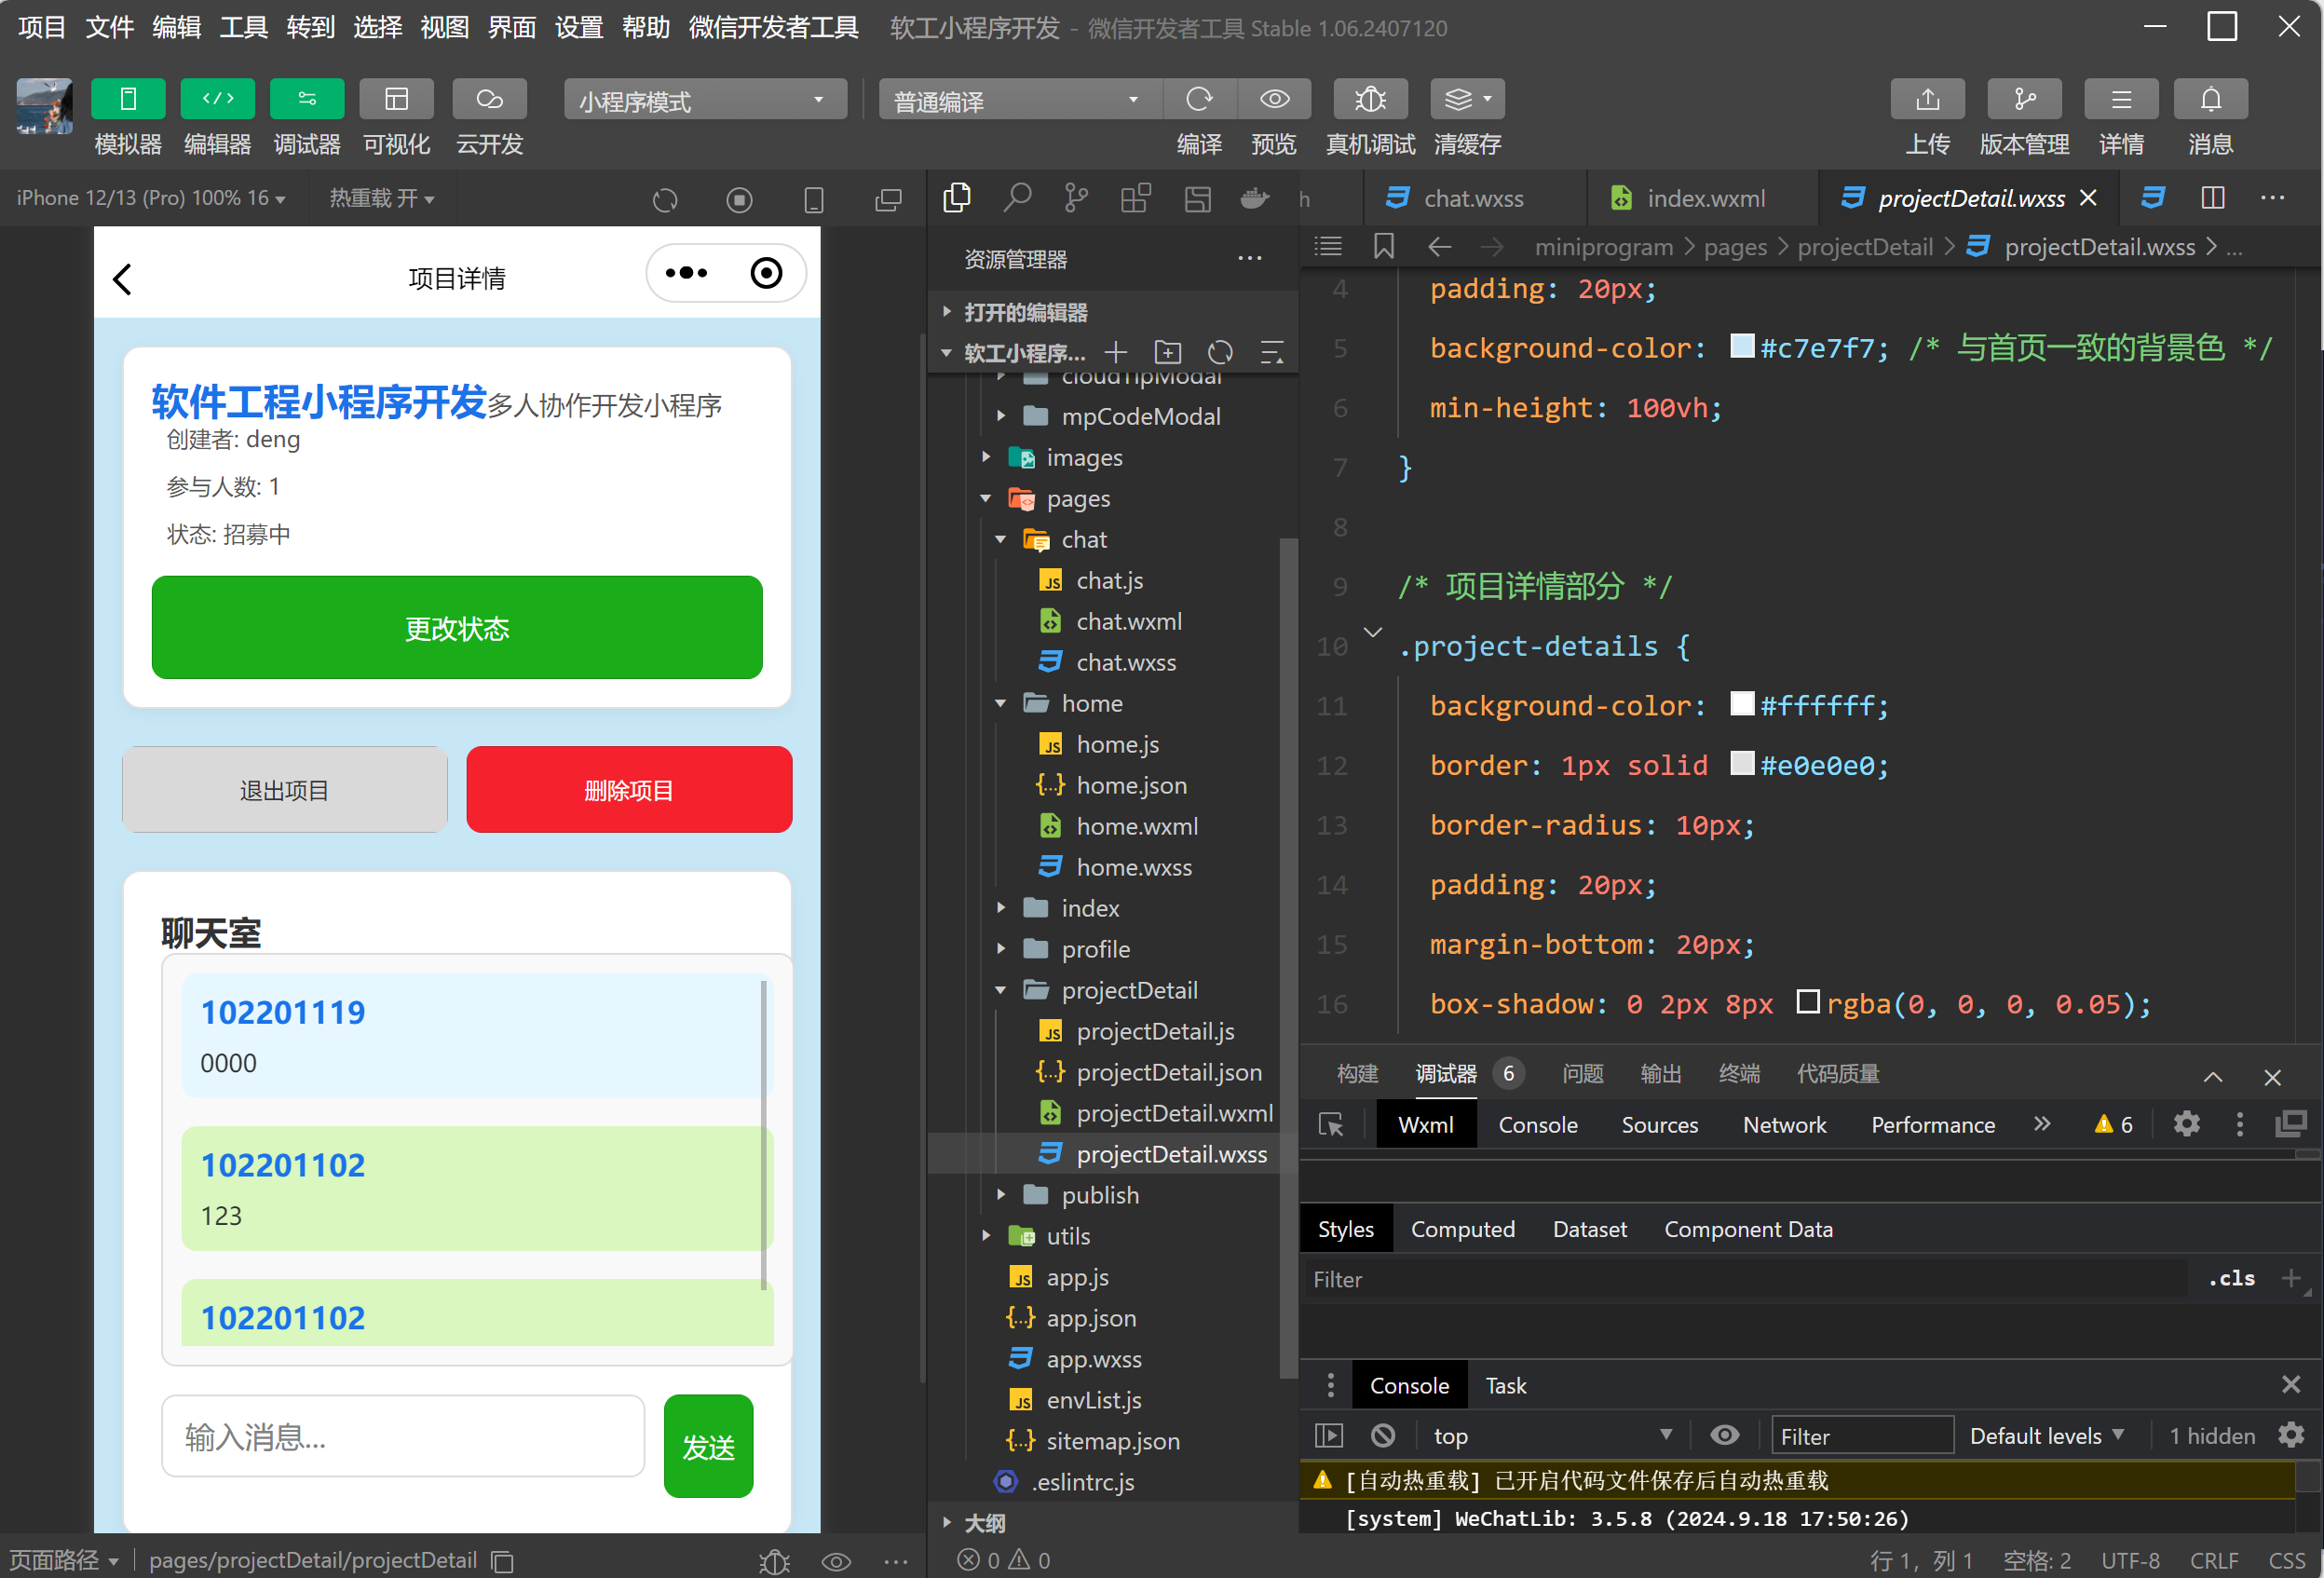Click the new file plus icon in the explorer

(x=1115, y=353)
